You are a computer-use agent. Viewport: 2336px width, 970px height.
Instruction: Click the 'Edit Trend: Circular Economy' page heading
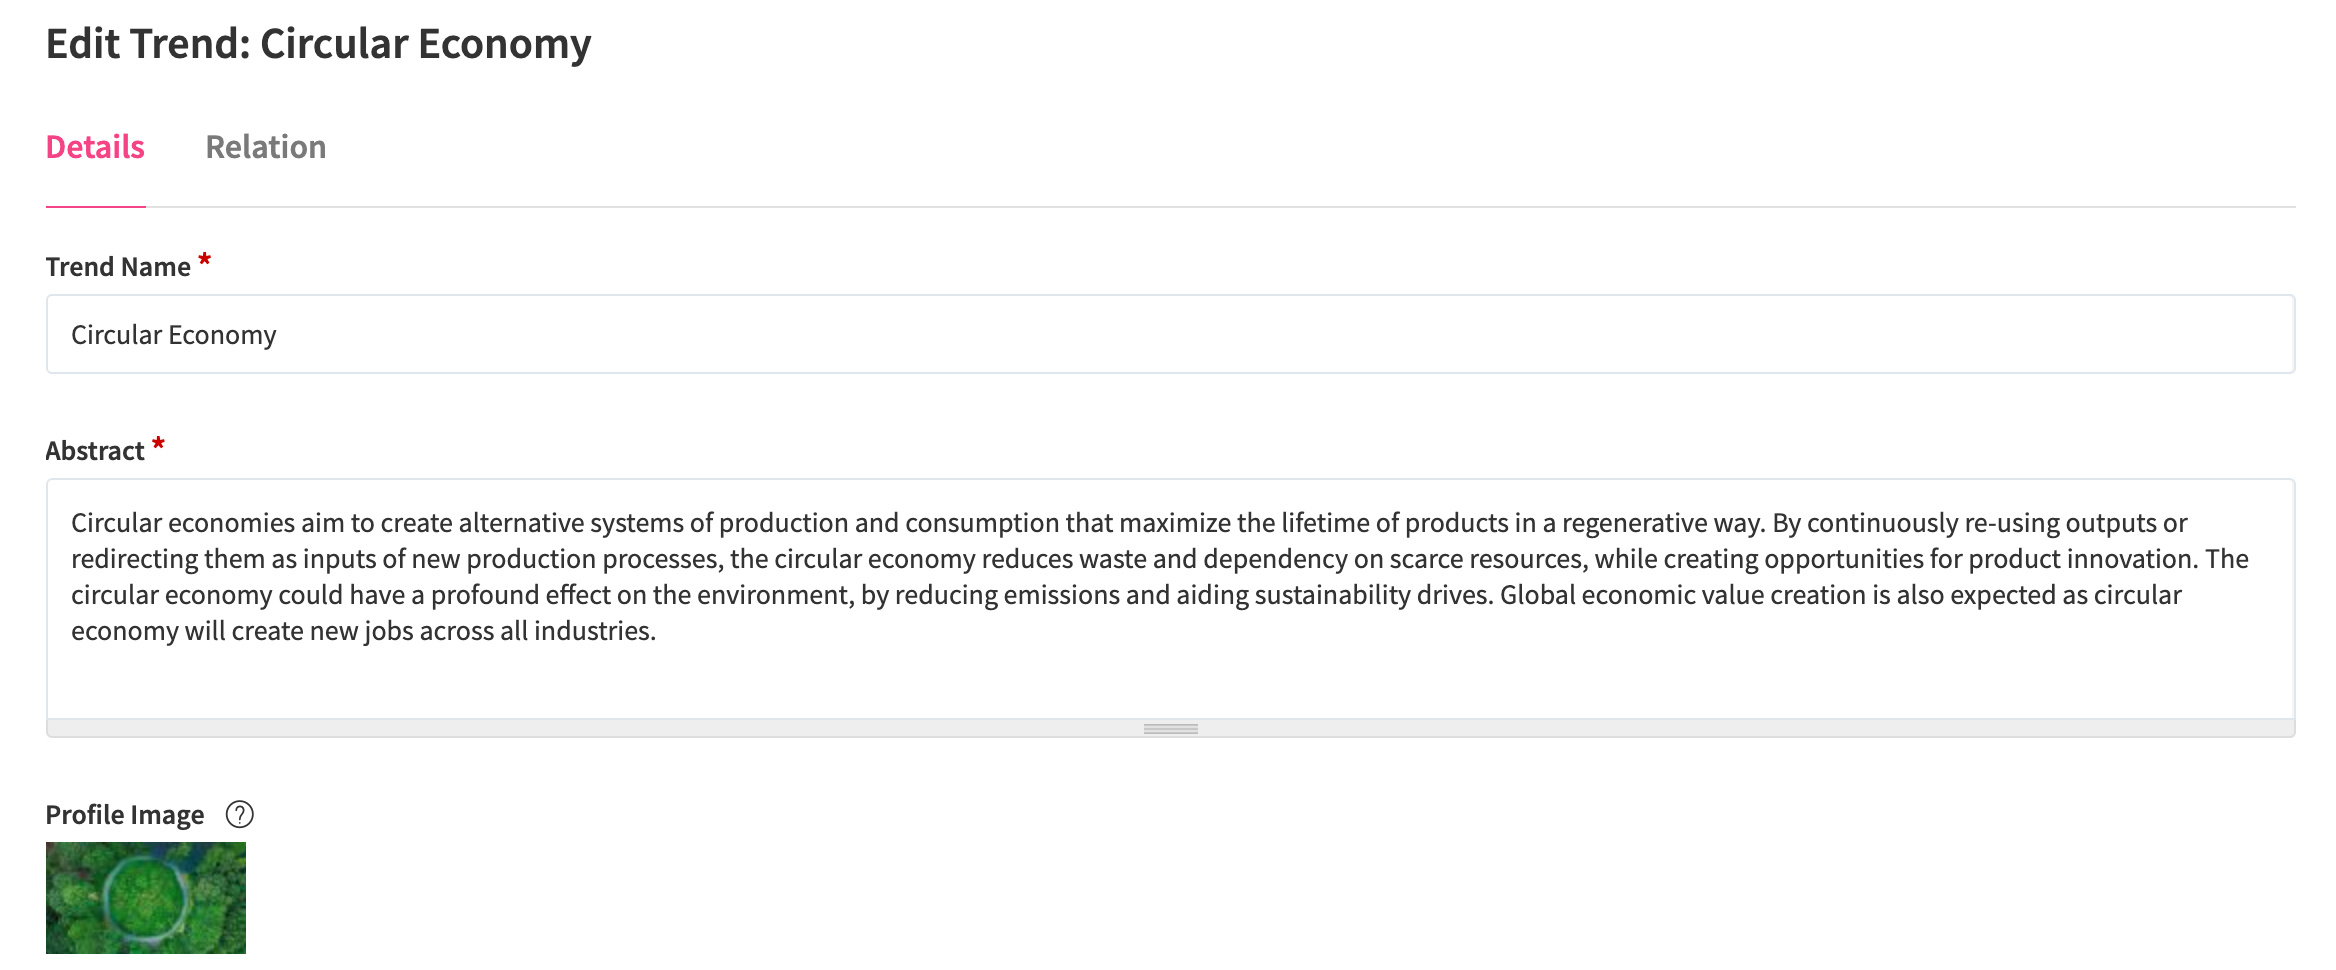tap(318, 44)
